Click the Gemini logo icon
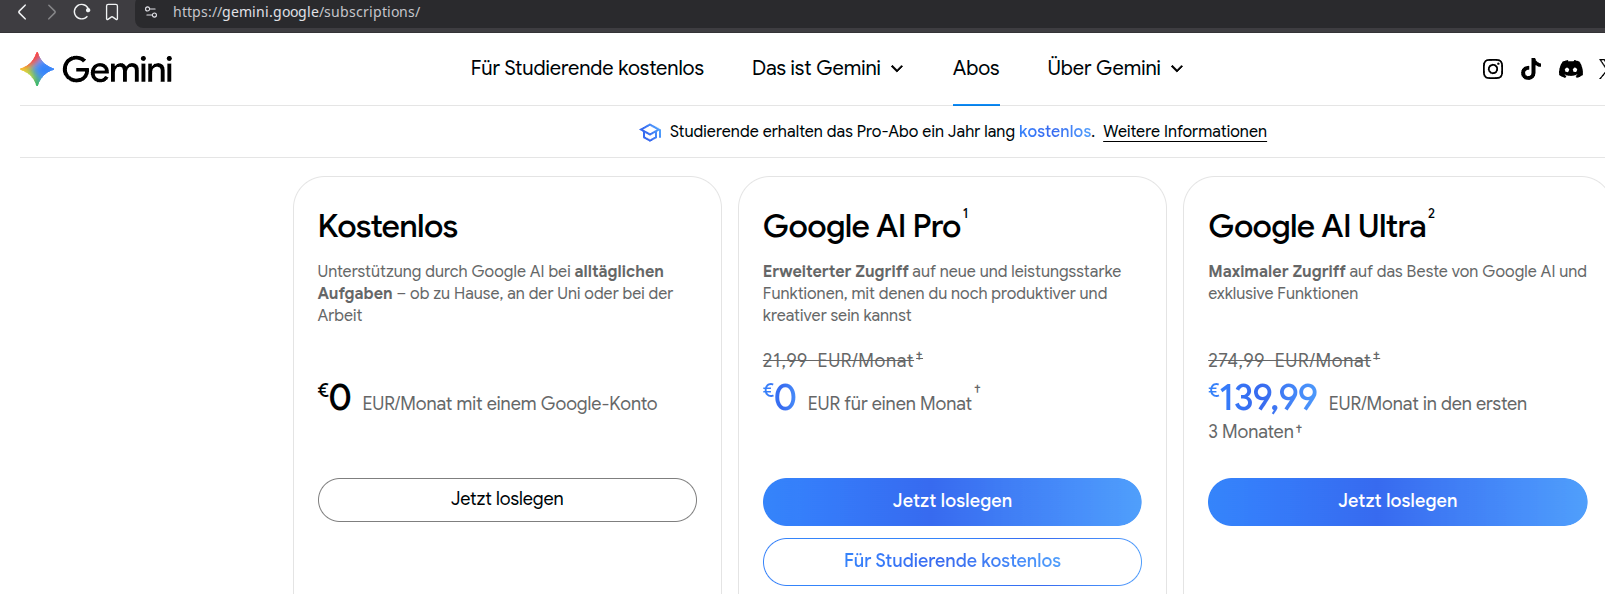The image size is (1605, 594). coord(37,69)
